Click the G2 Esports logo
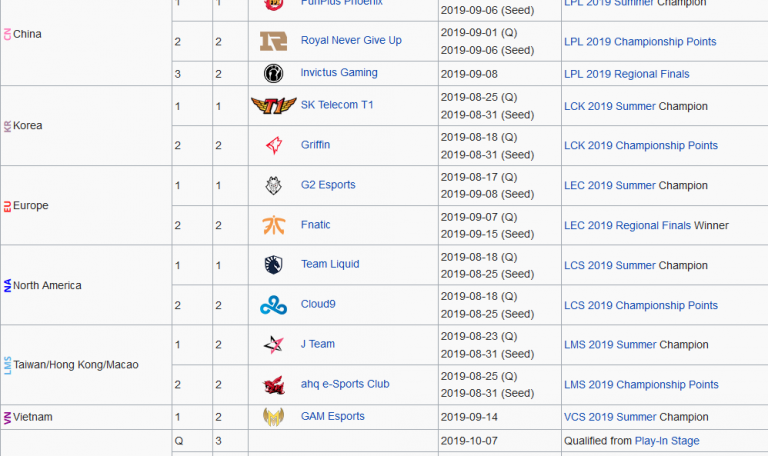The height and width of the screenshot is (456, 768). (x=273, y=185)
